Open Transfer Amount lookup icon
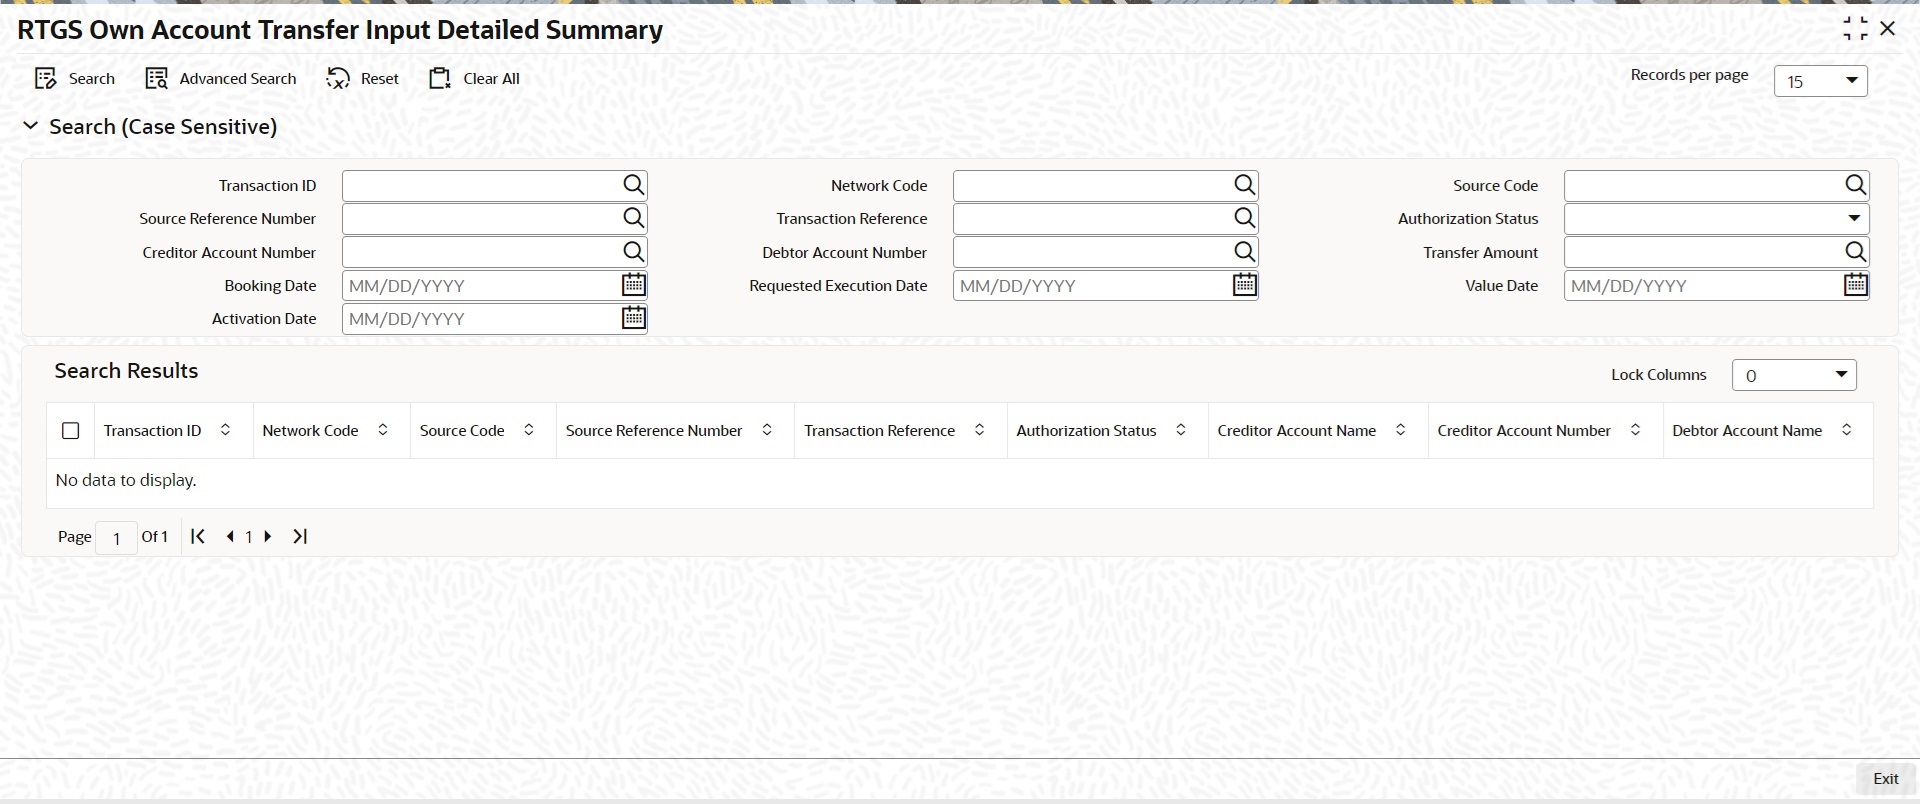The height and width of the screenshot is (804, 1920). (1856, 252)
